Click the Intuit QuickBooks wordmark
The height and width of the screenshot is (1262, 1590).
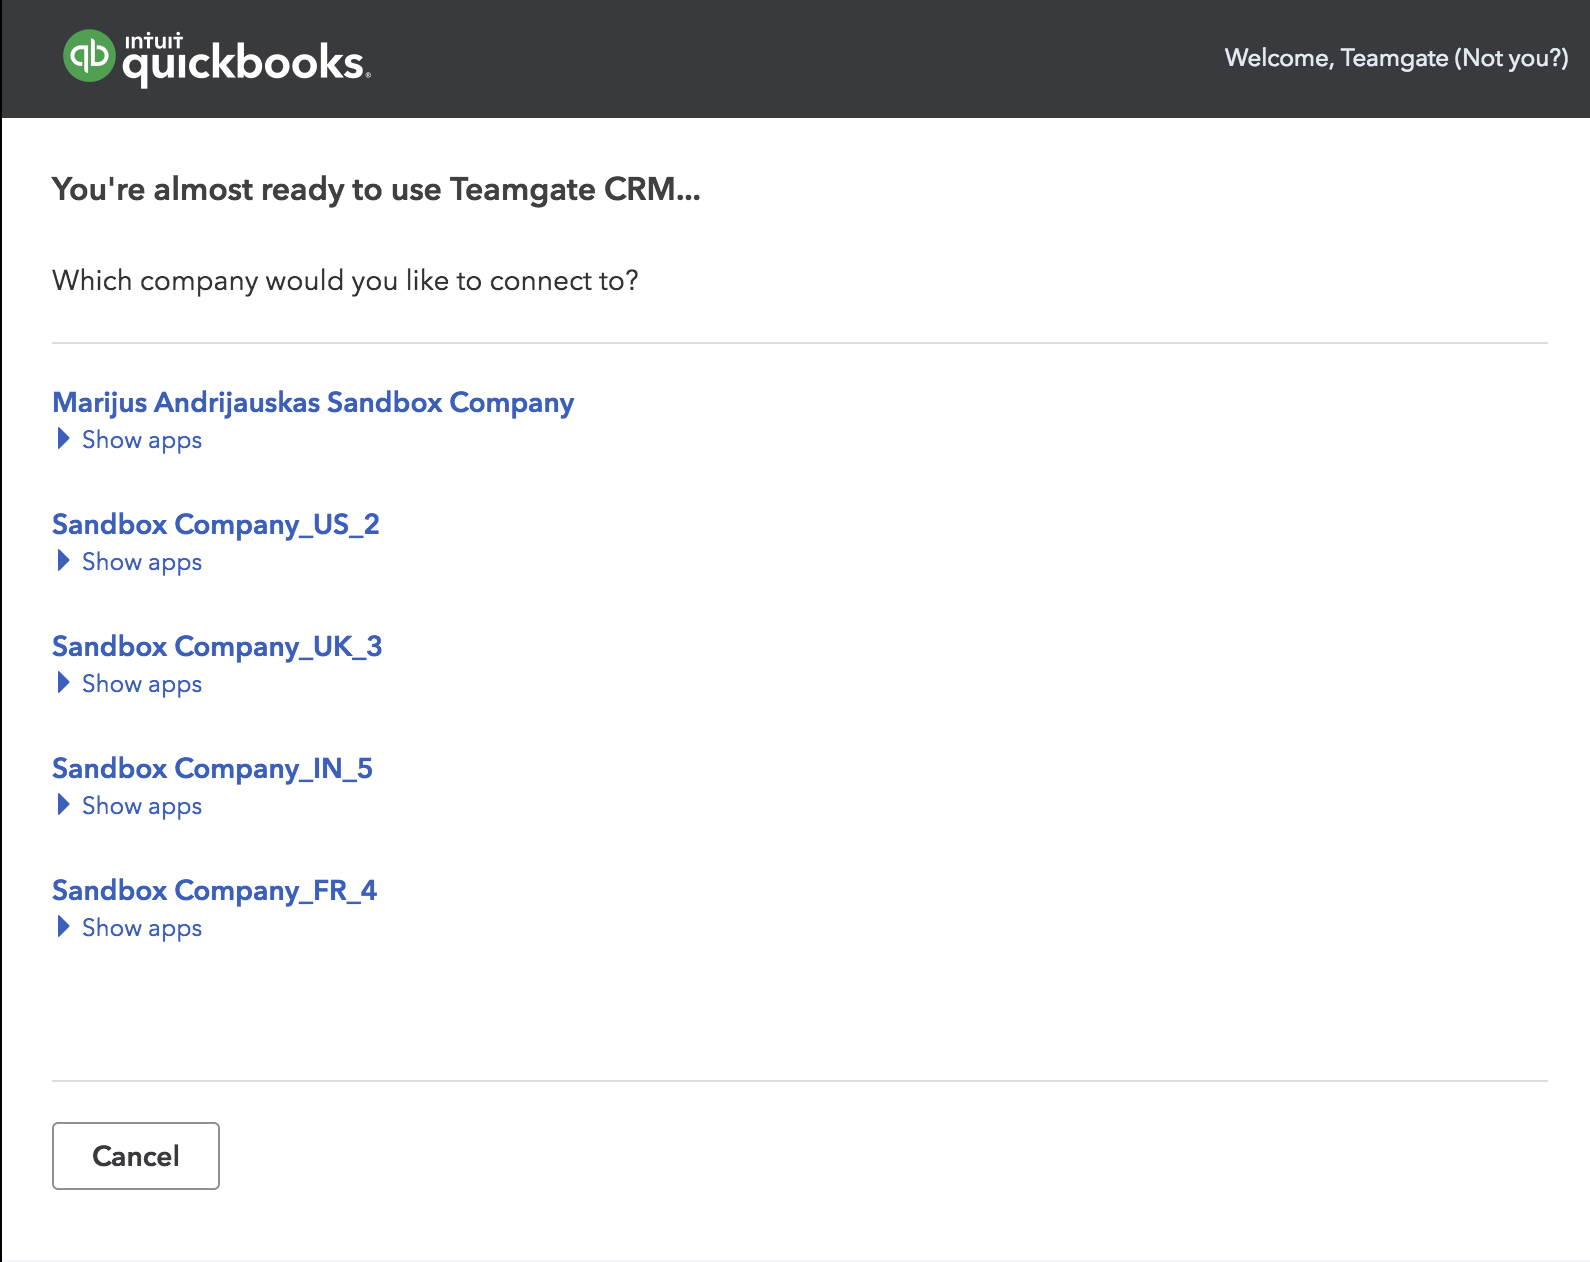tap(246, 58)
